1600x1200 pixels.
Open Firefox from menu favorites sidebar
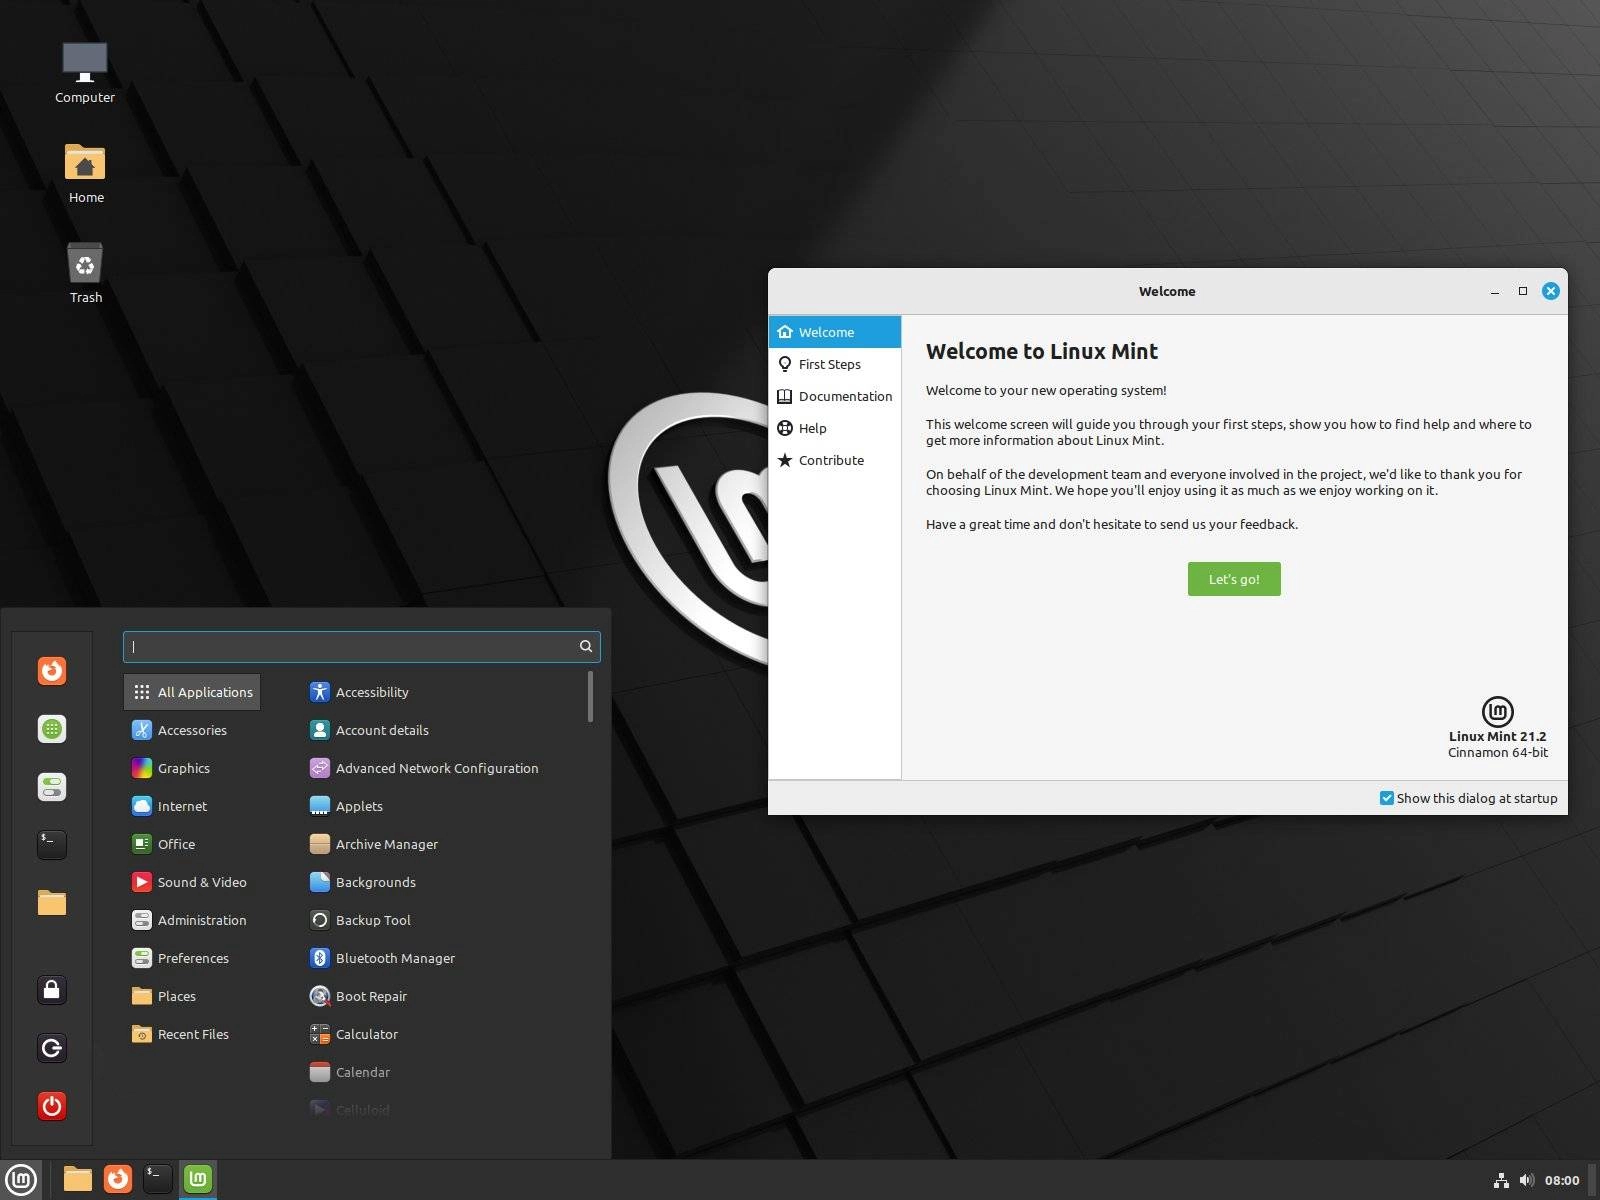pyautogui.click(x=52, y=670)
